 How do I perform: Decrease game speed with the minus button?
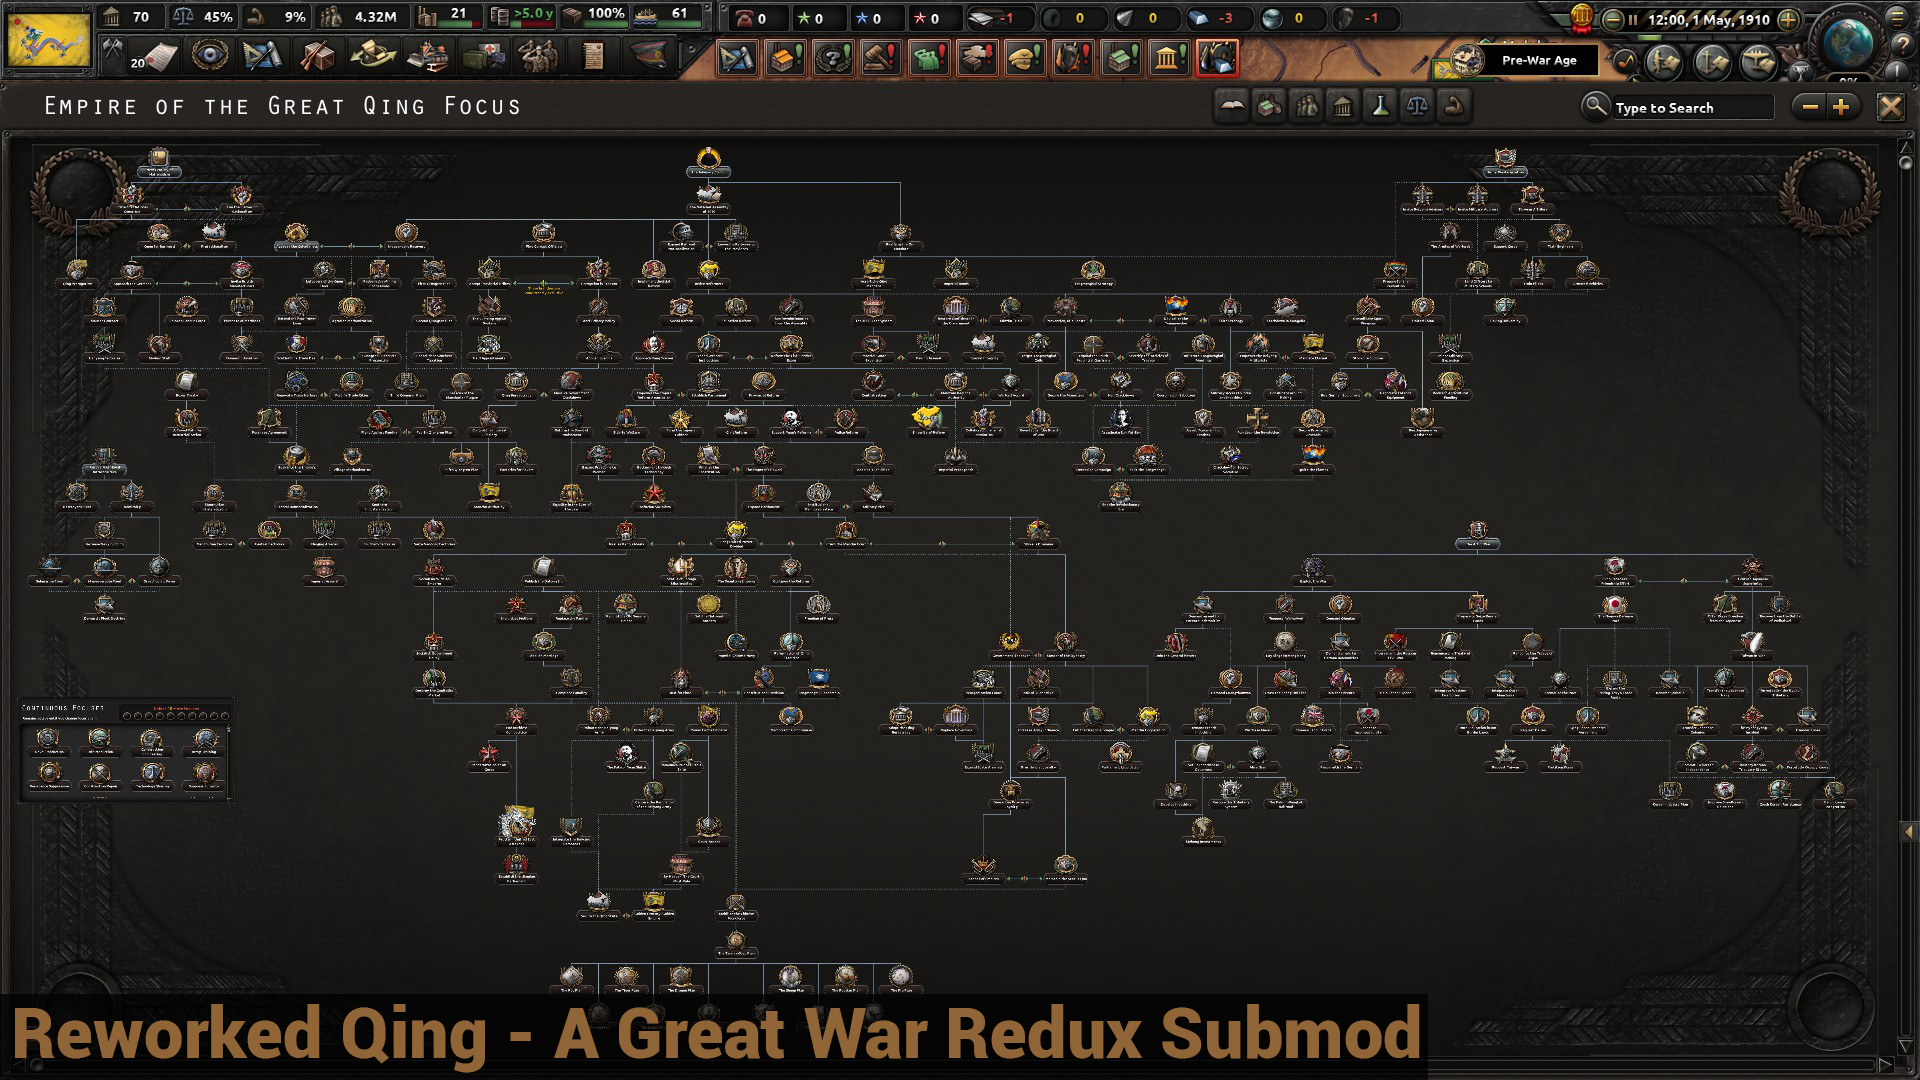pyautogui.click(x=1612, y=19)
